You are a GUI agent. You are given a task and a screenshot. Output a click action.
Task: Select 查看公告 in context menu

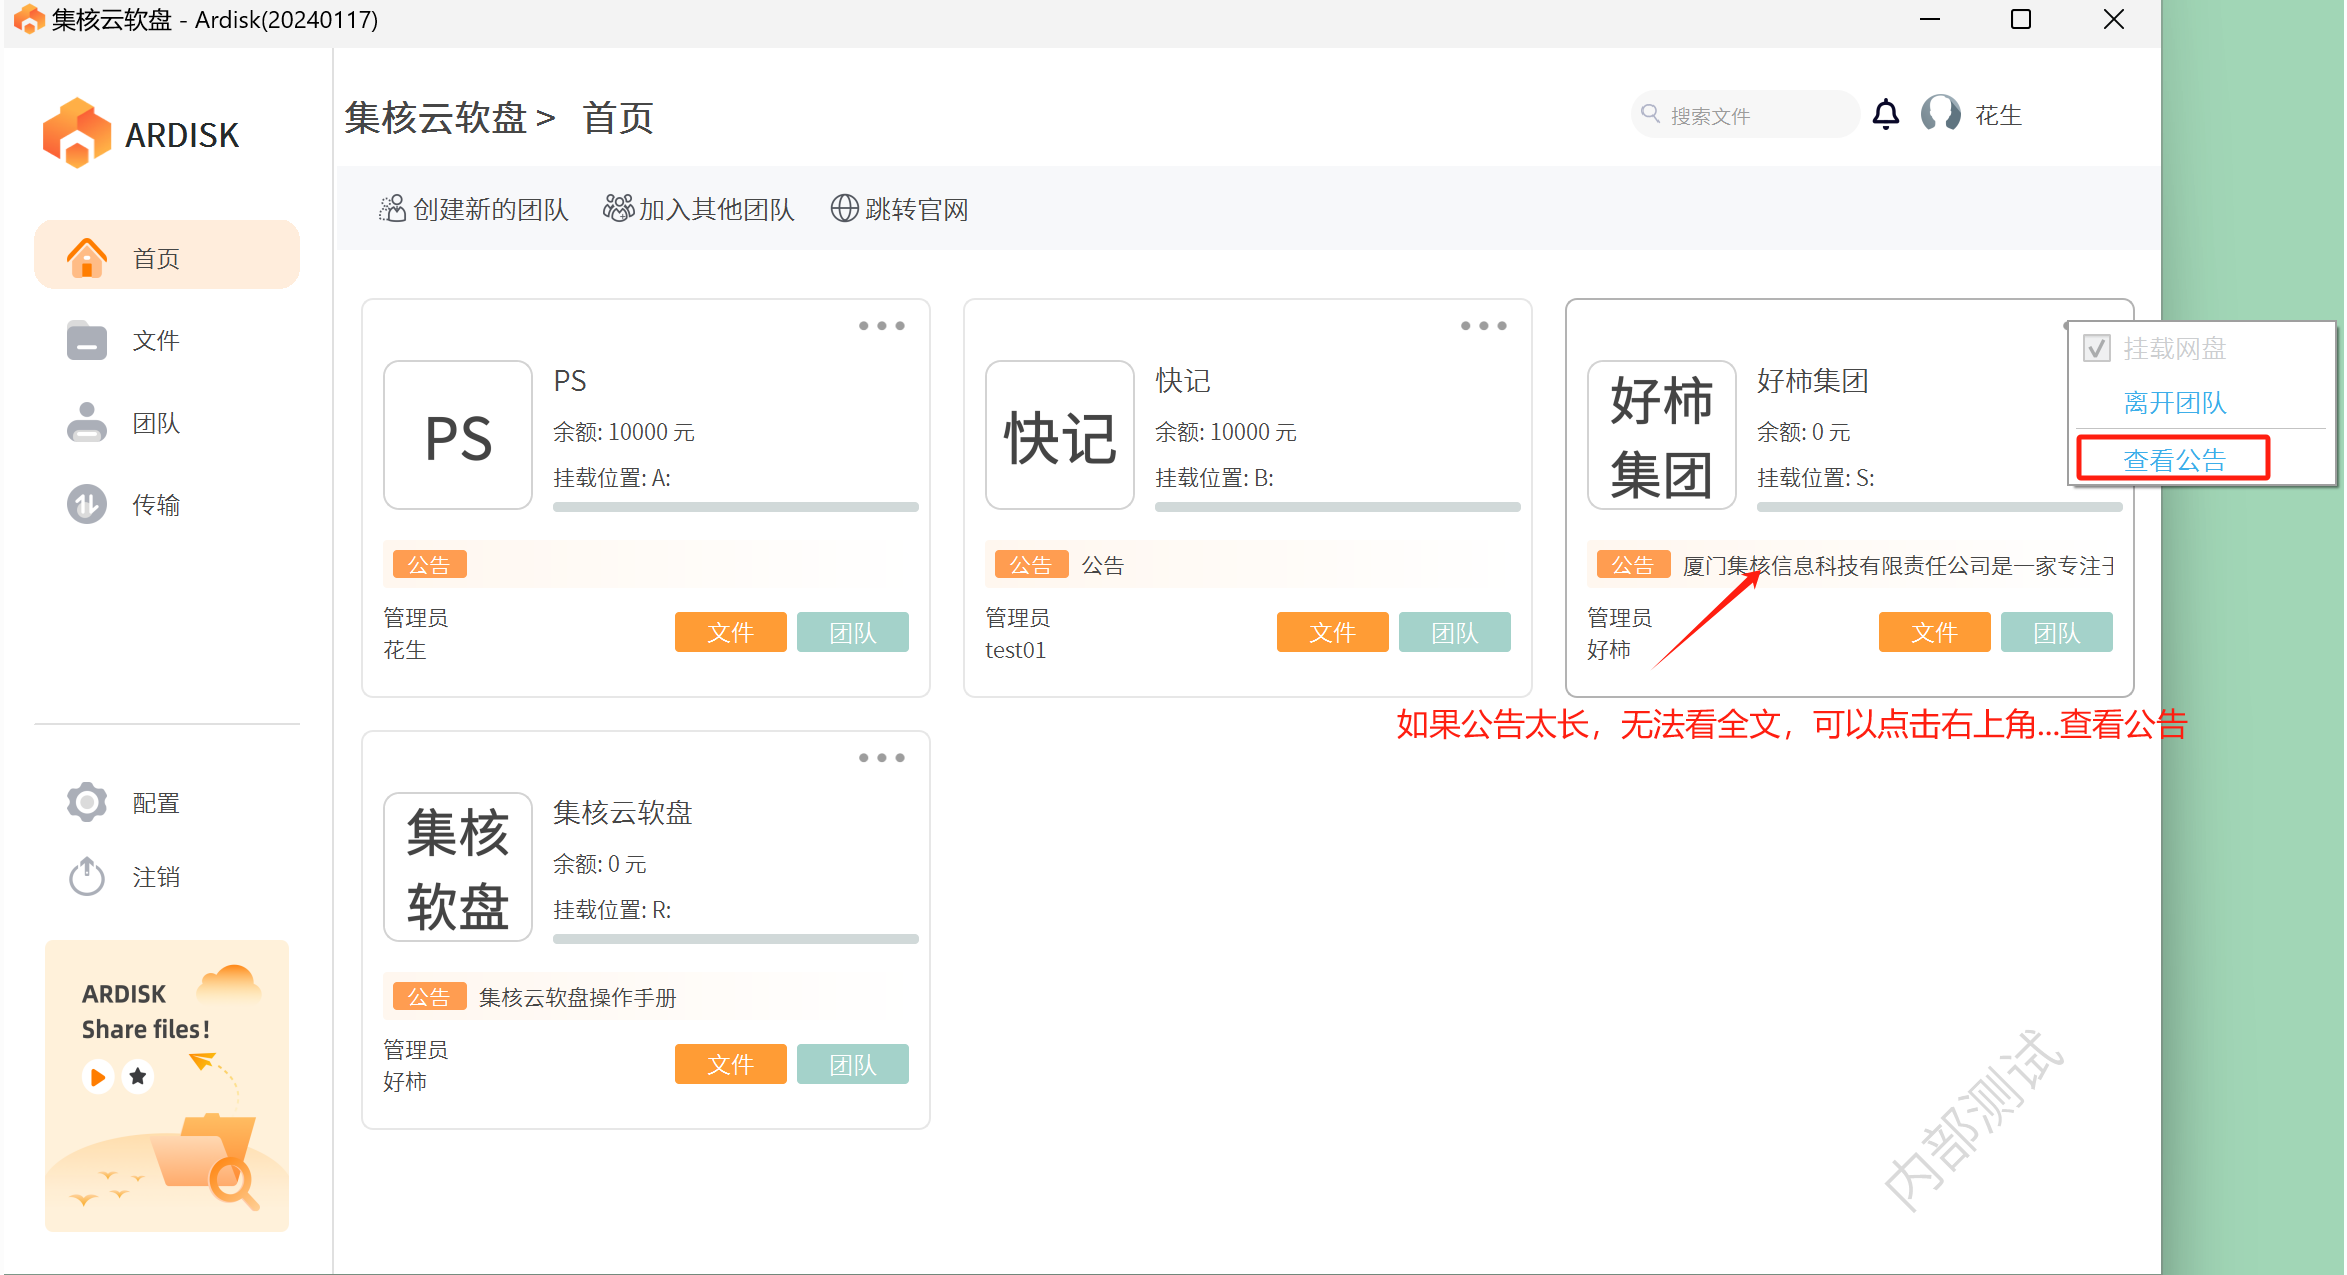(2174, 460)
